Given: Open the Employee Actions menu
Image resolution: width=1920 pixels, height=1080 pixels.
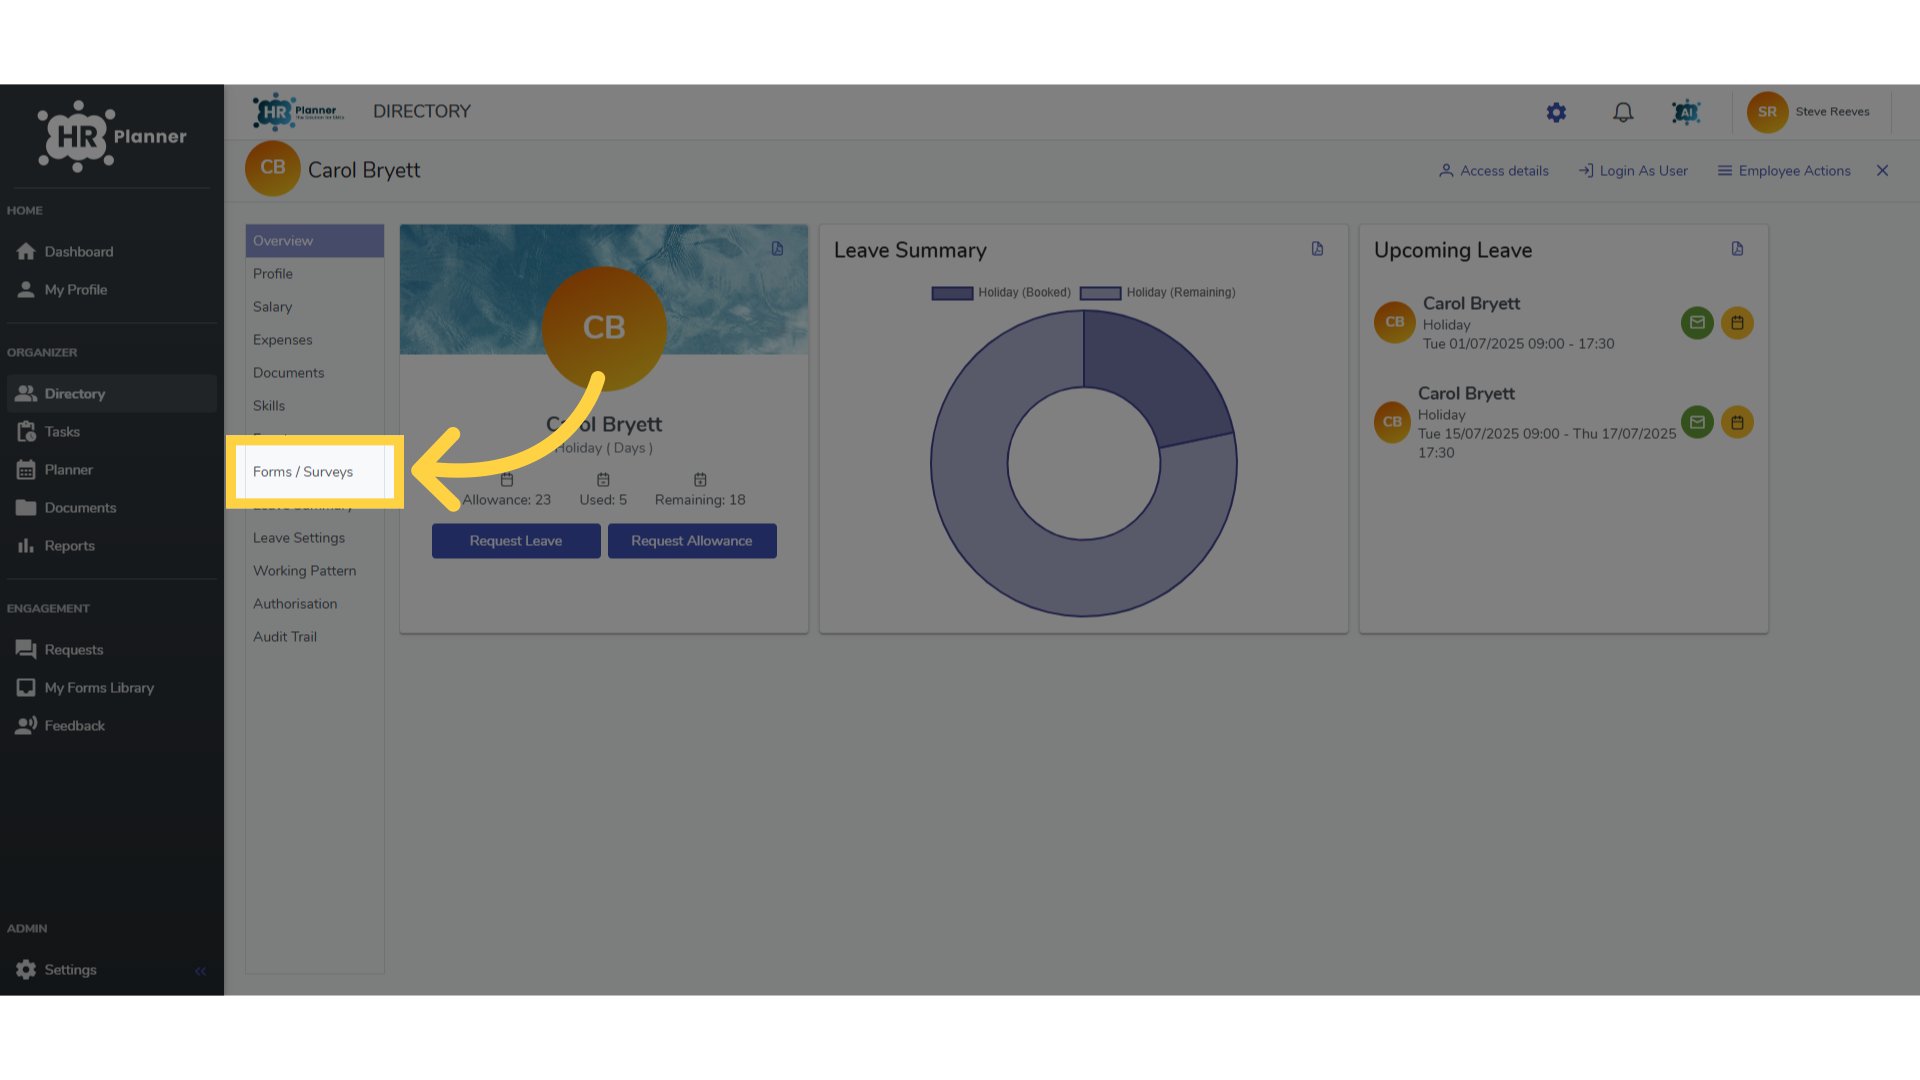Looking at the screenshot, I should click(1784, 171).
